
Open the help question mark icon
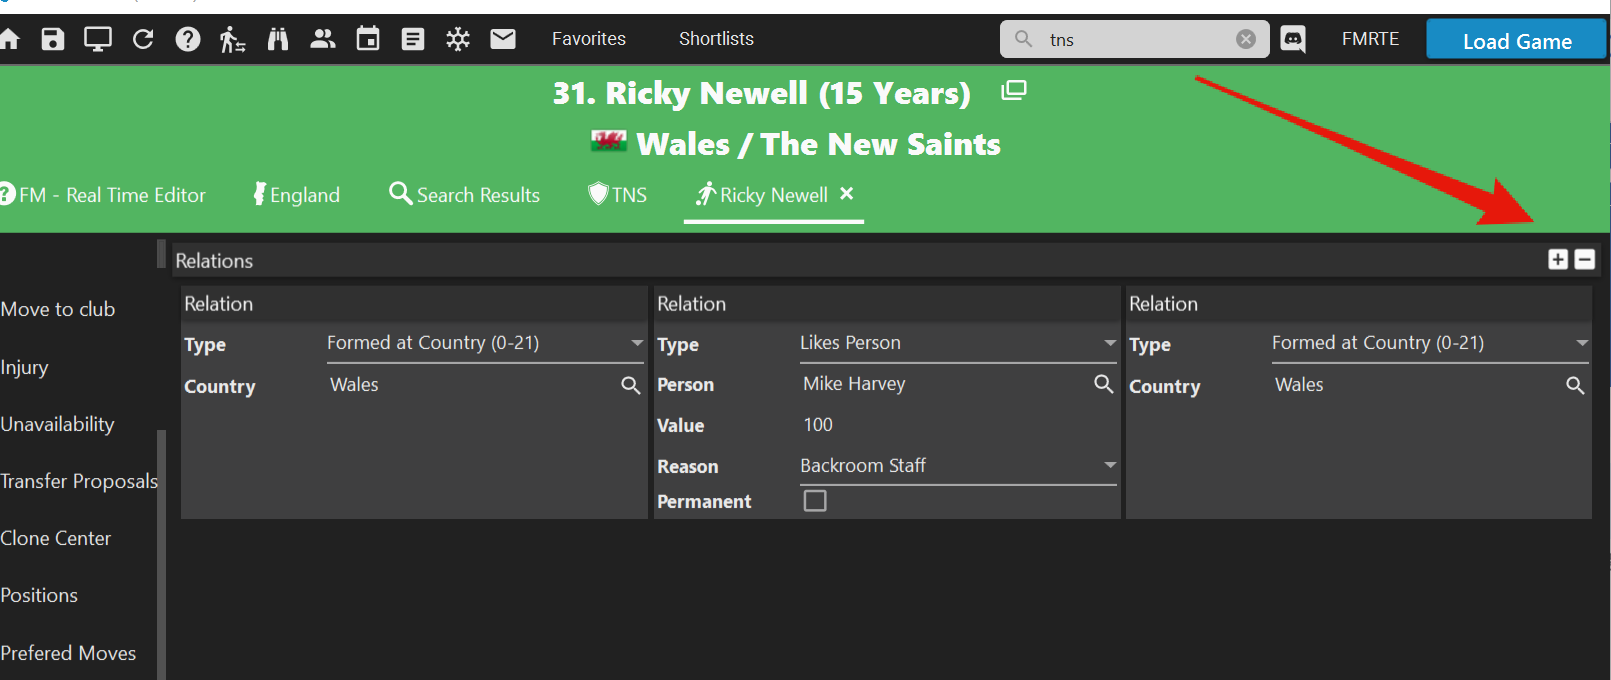pyautogui.click(x=188, y=39)
